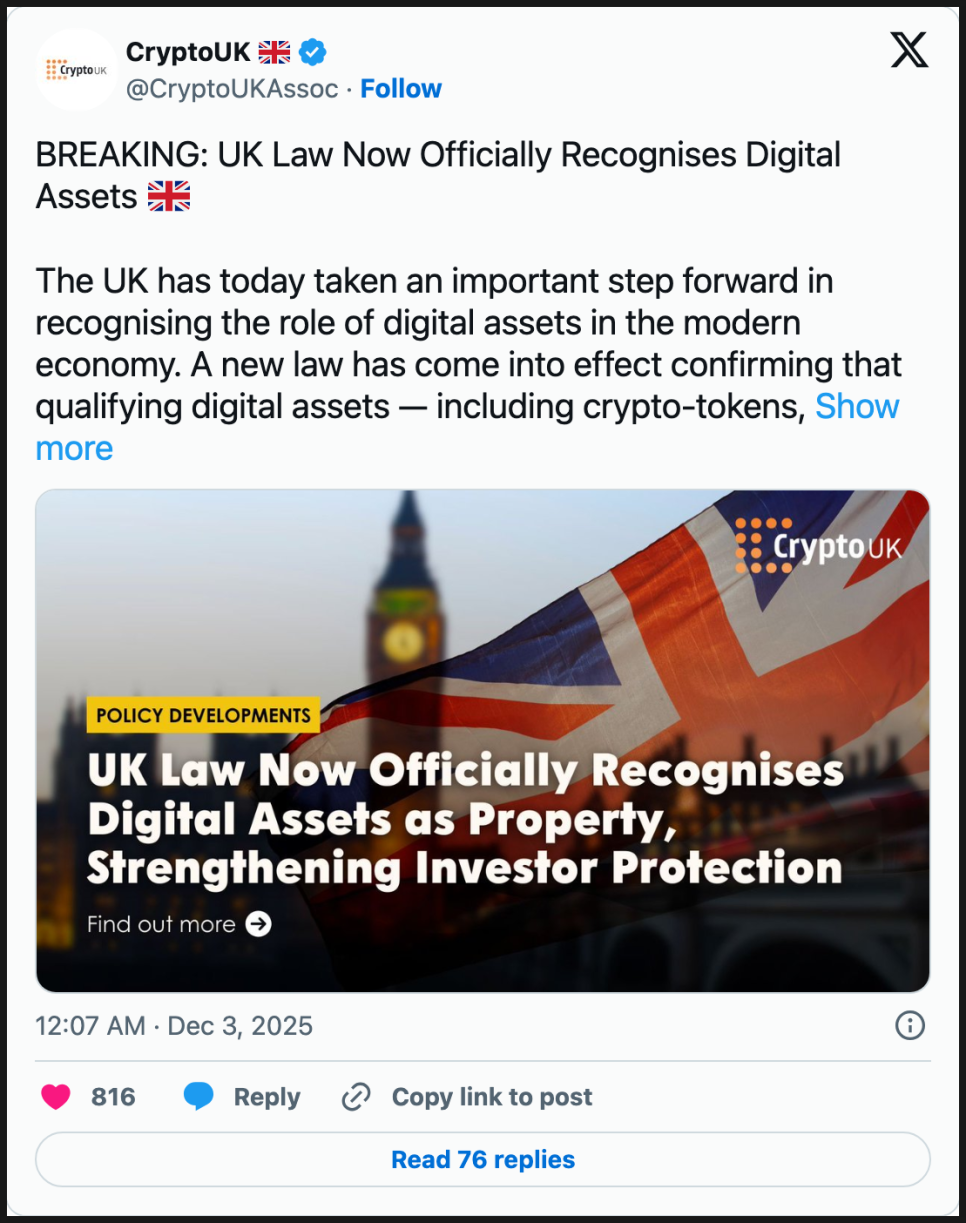
Task: Click the blue verified badge
Action: pyautogui.click(x=314, y=51)
